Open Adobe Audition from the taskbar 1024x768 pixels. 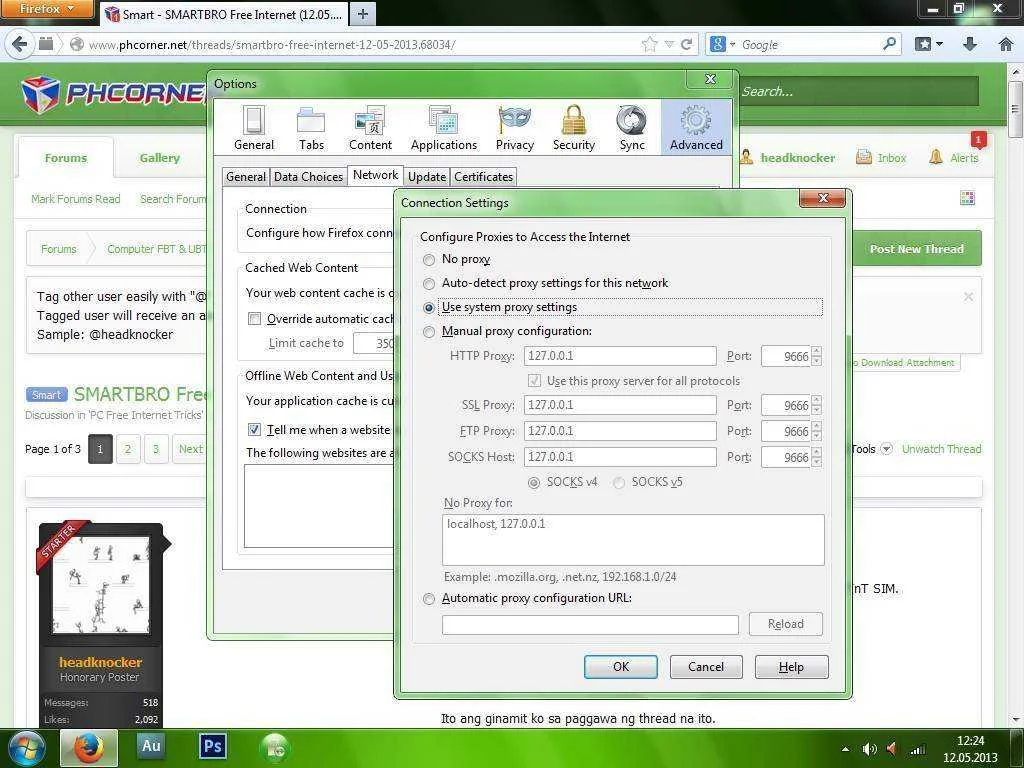[152, 746]
